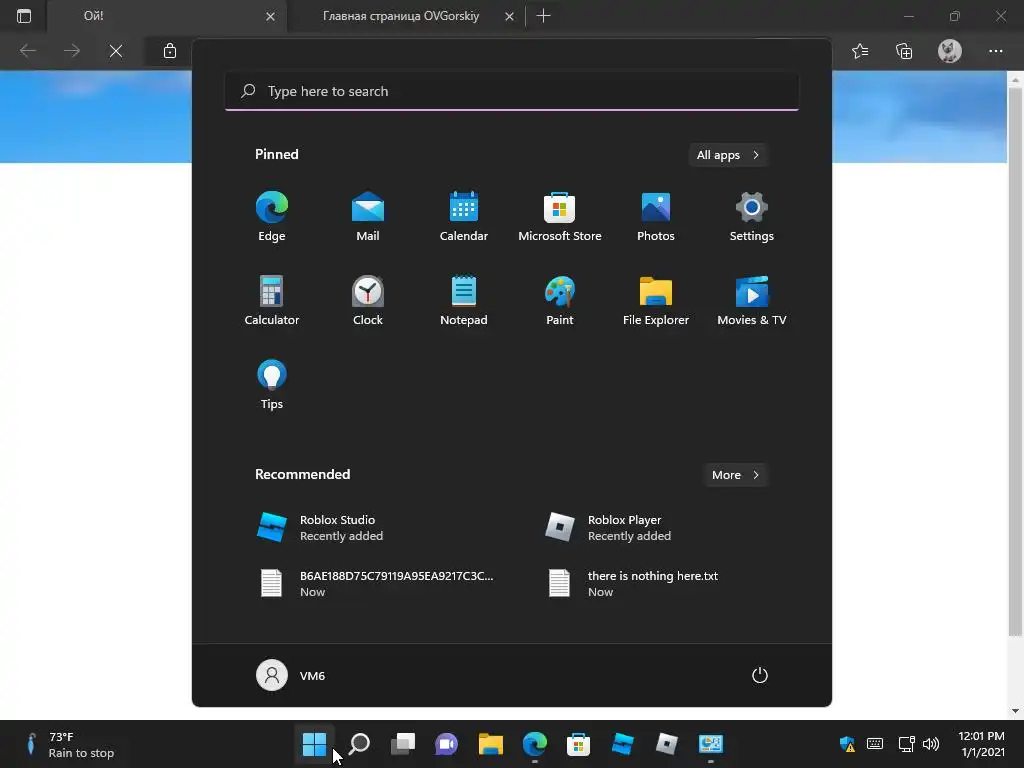Open B6AE188D75C79119A95EA9217C3C file

(x=377, y=583)
